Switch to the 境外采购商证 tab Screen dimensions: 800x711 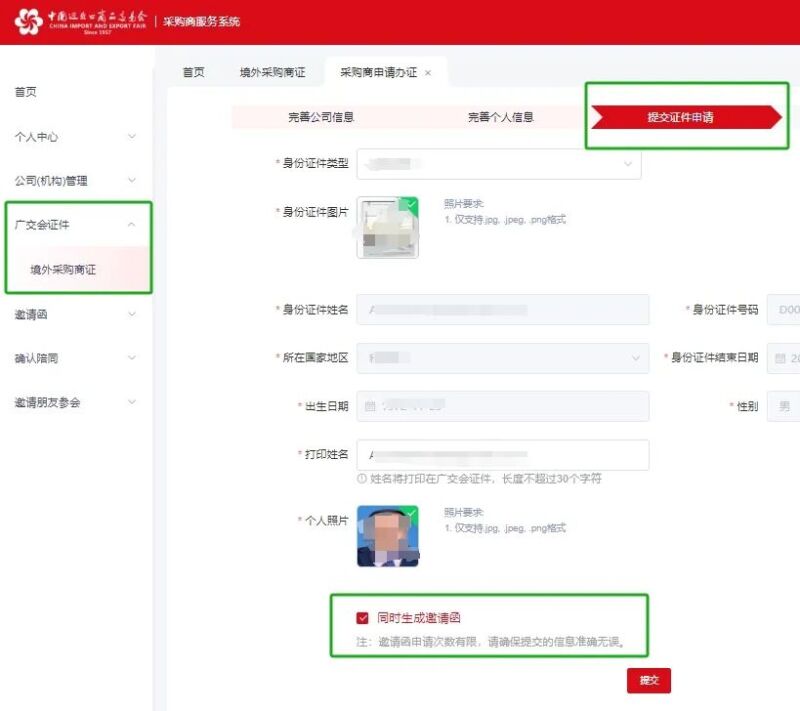click(x=272, y=73)
